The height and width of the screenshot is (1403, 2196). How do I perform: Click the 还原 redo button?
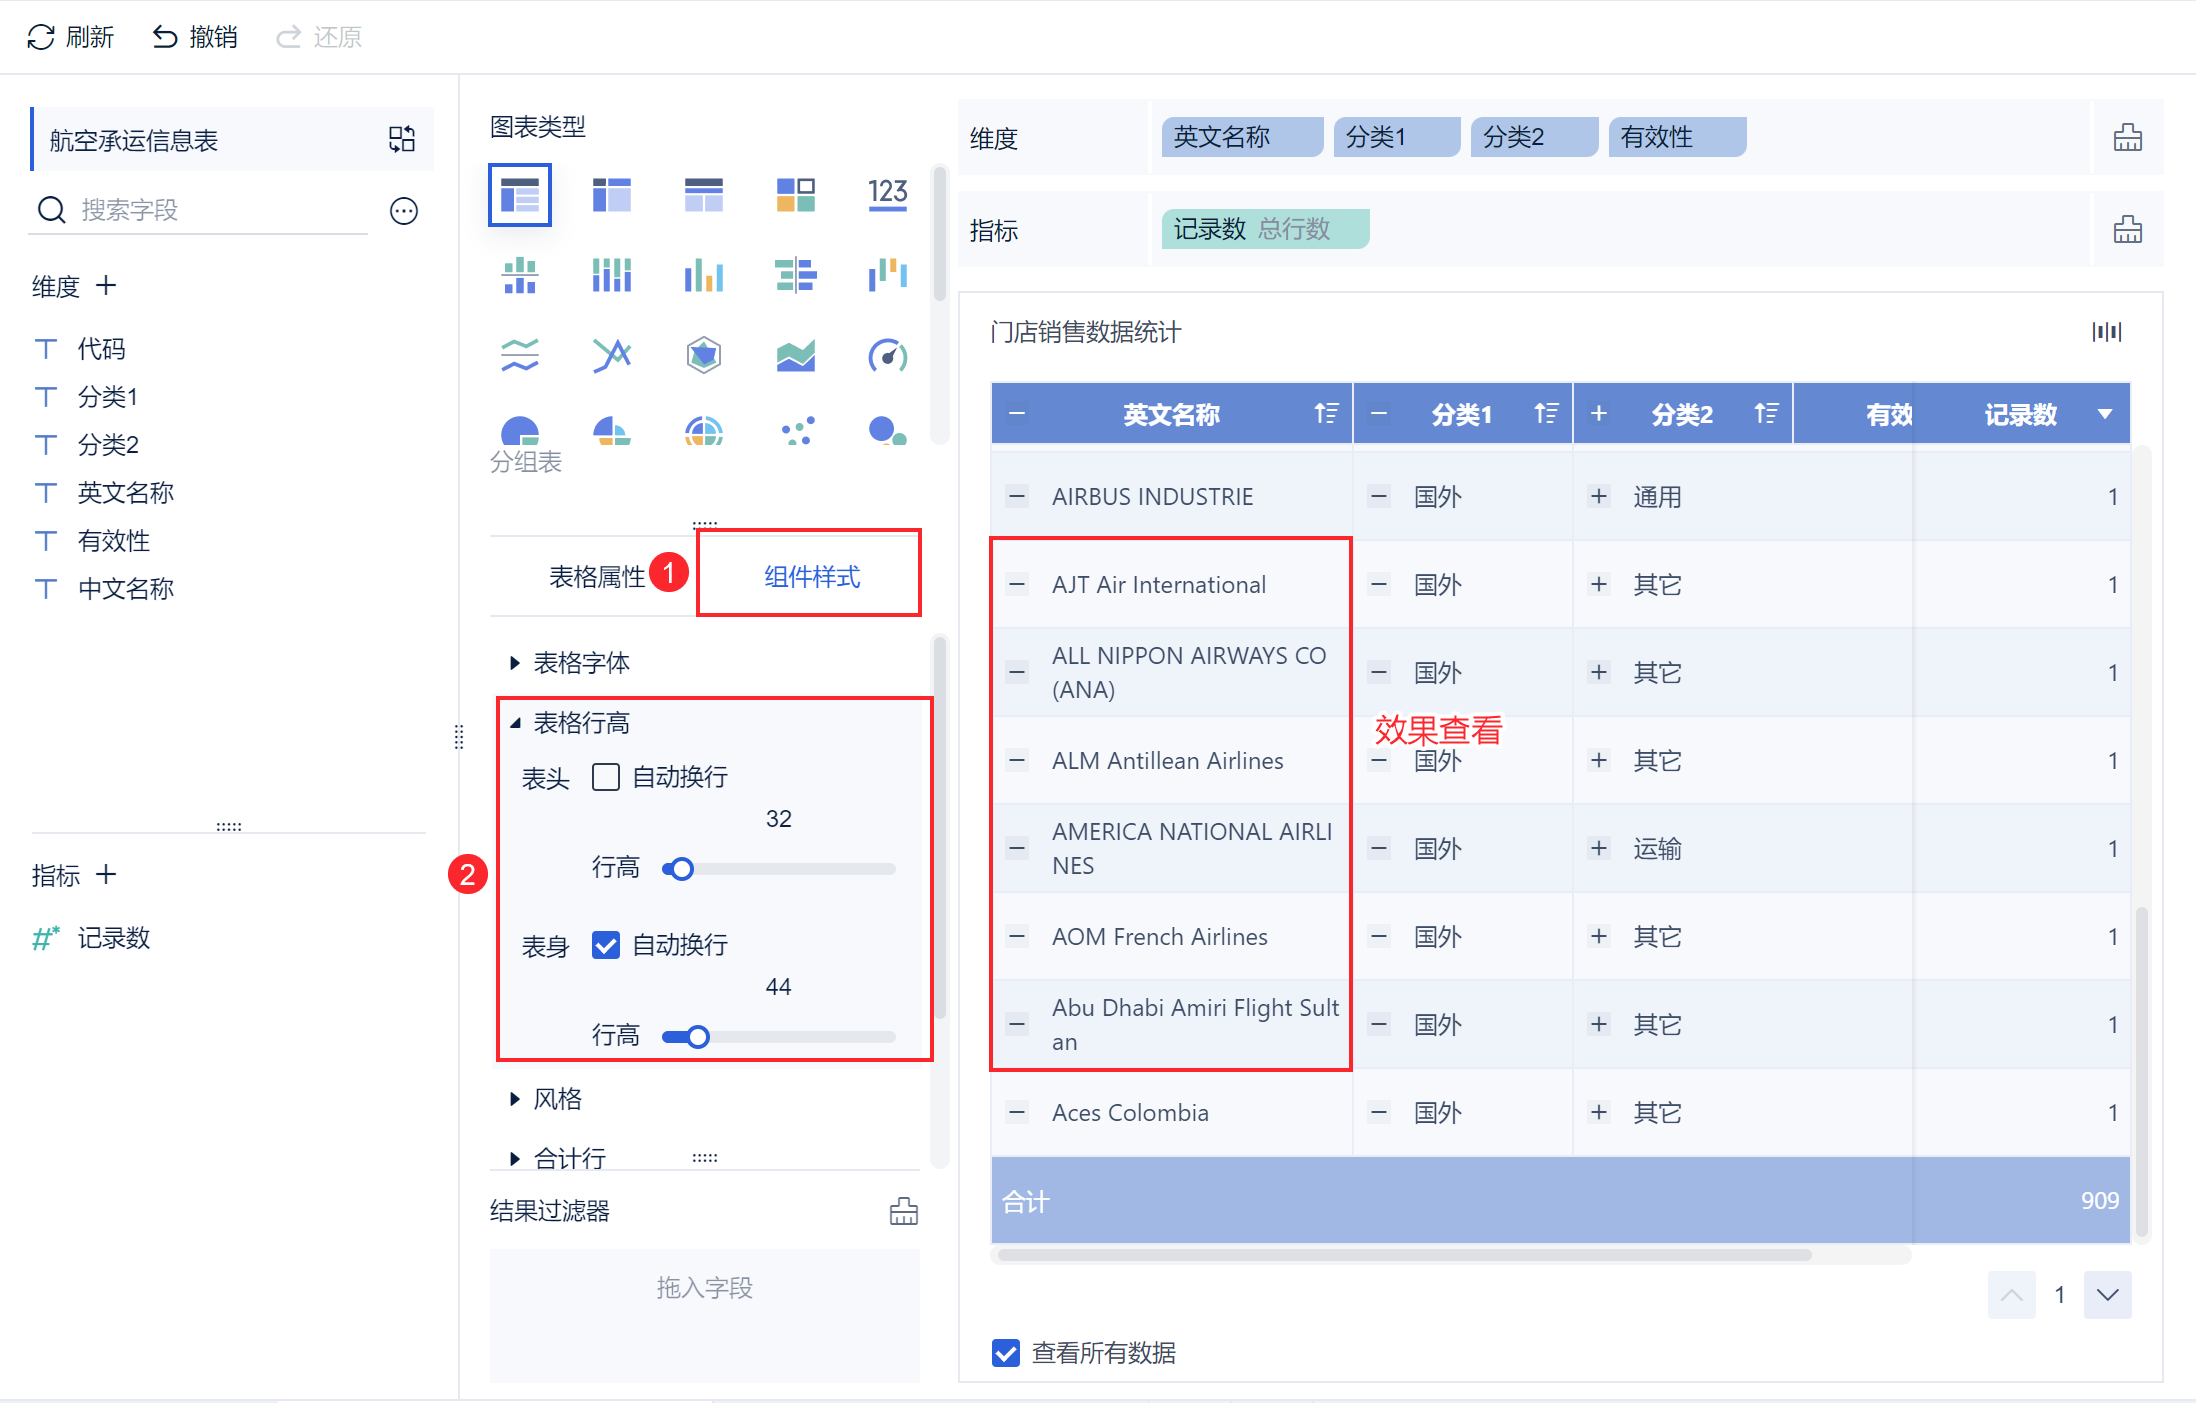tap(319, 37)
